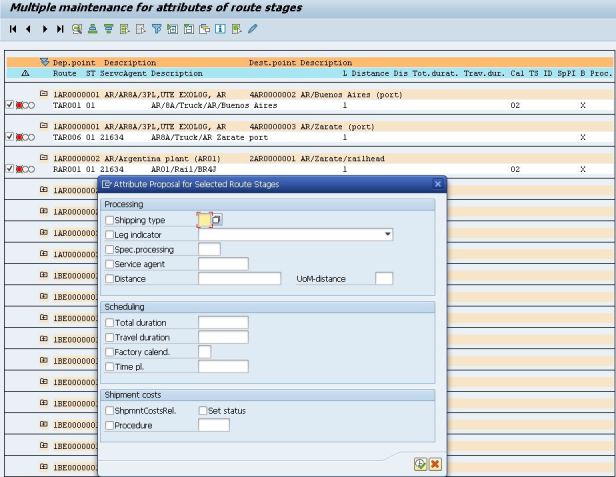The height and width of the screenshot is (477, 616).
Task: Expand the 1AU000000 route folder
Action: pos(43,254)
